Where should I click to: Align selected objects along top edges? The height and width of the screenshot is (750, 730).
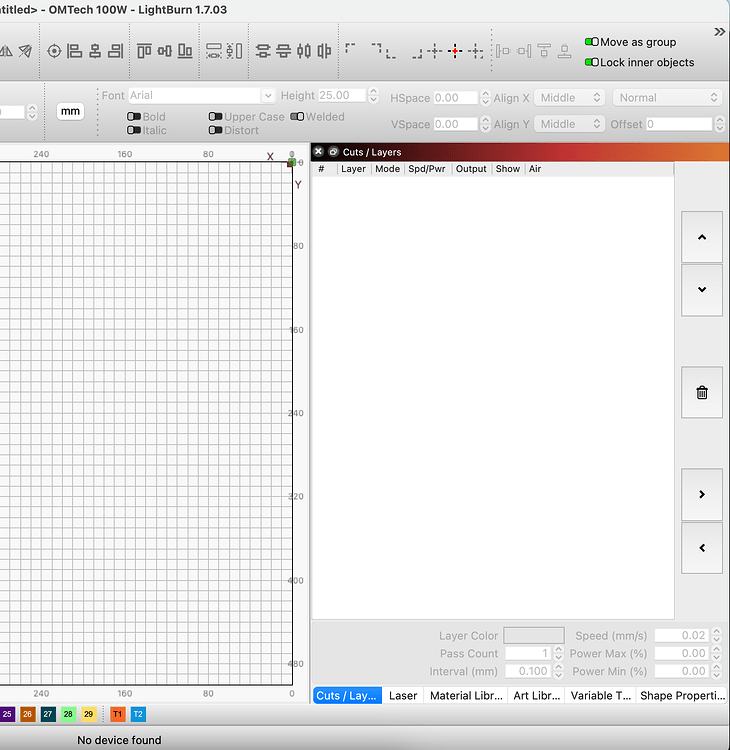click(x=144, y=51)
